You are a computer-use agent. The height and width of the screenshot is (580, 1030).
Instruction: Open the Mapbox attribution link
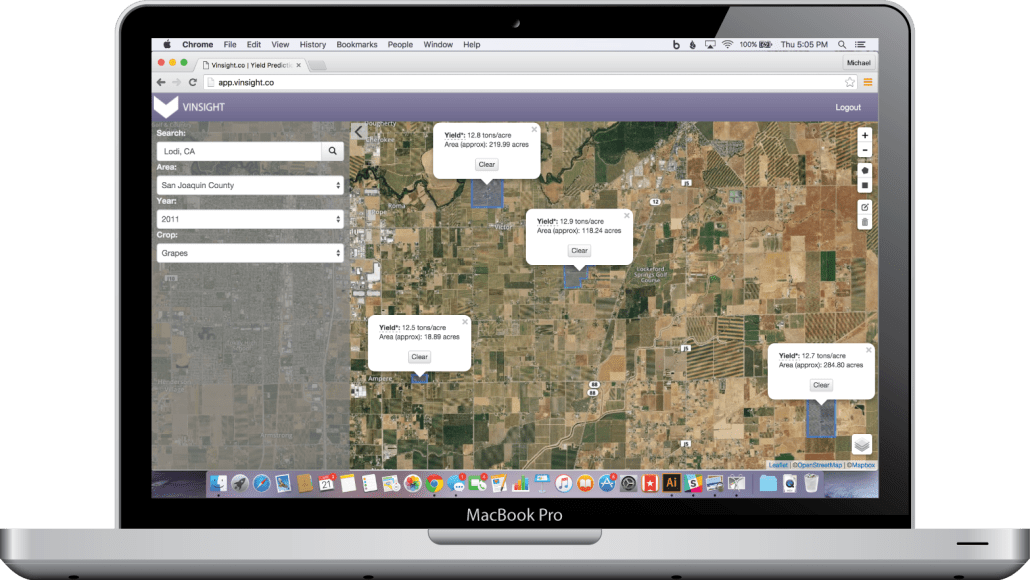click(861, 465)
